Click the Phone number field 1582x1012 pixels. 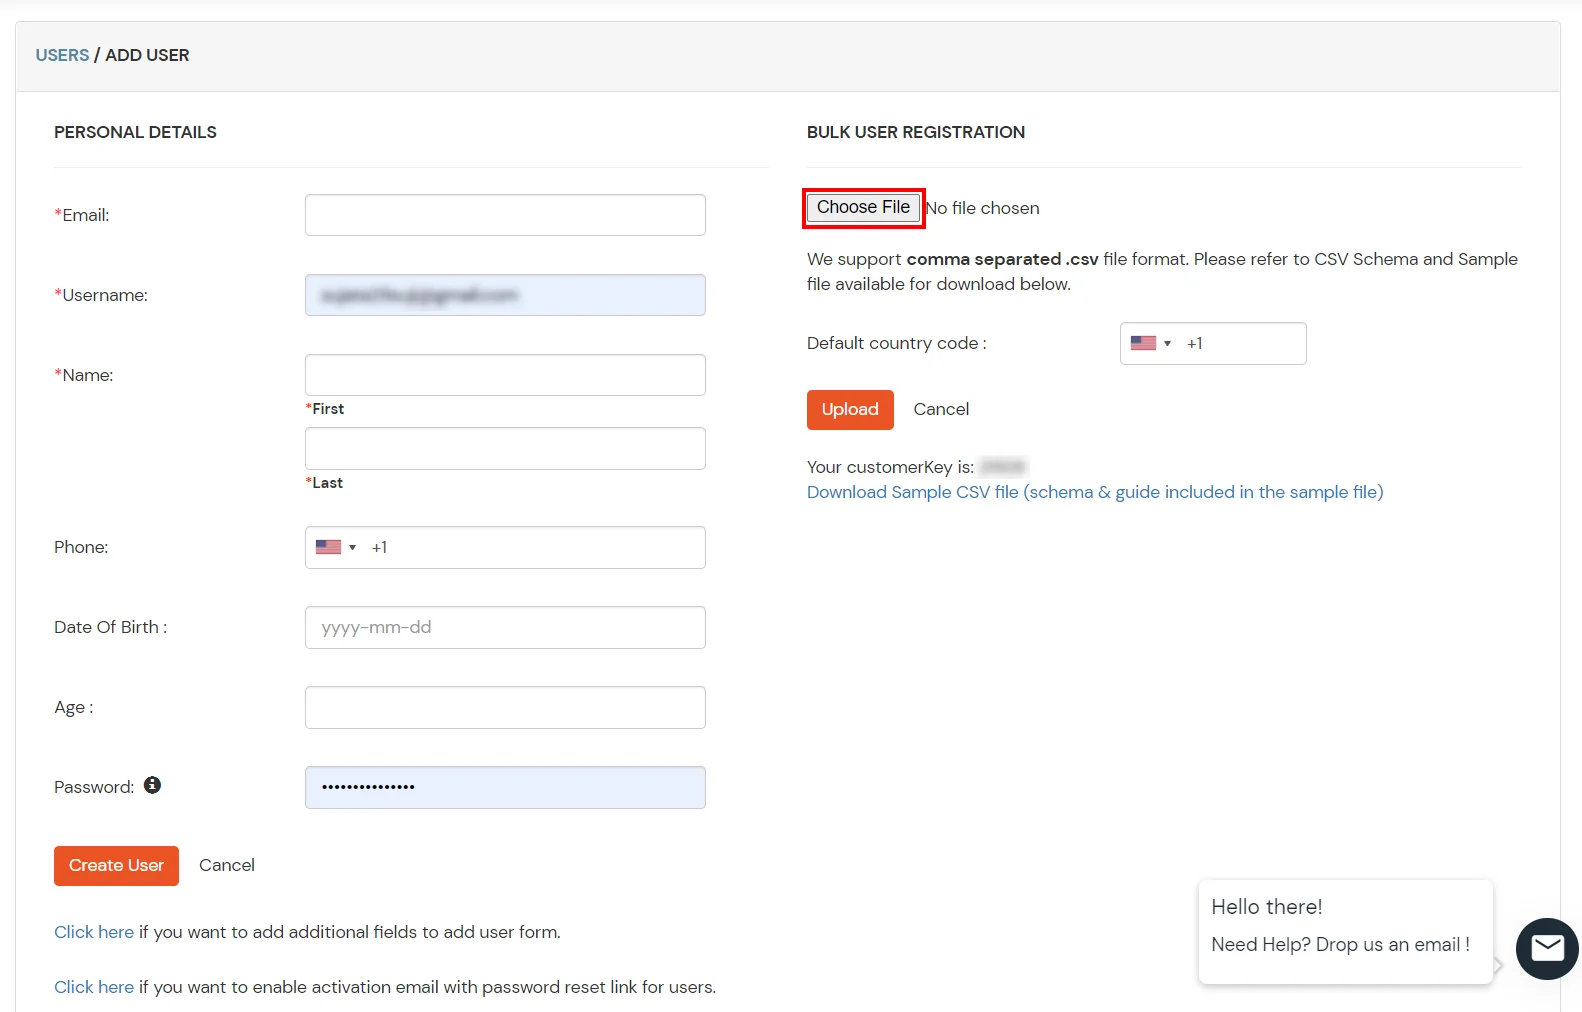[x=505, y=547]
